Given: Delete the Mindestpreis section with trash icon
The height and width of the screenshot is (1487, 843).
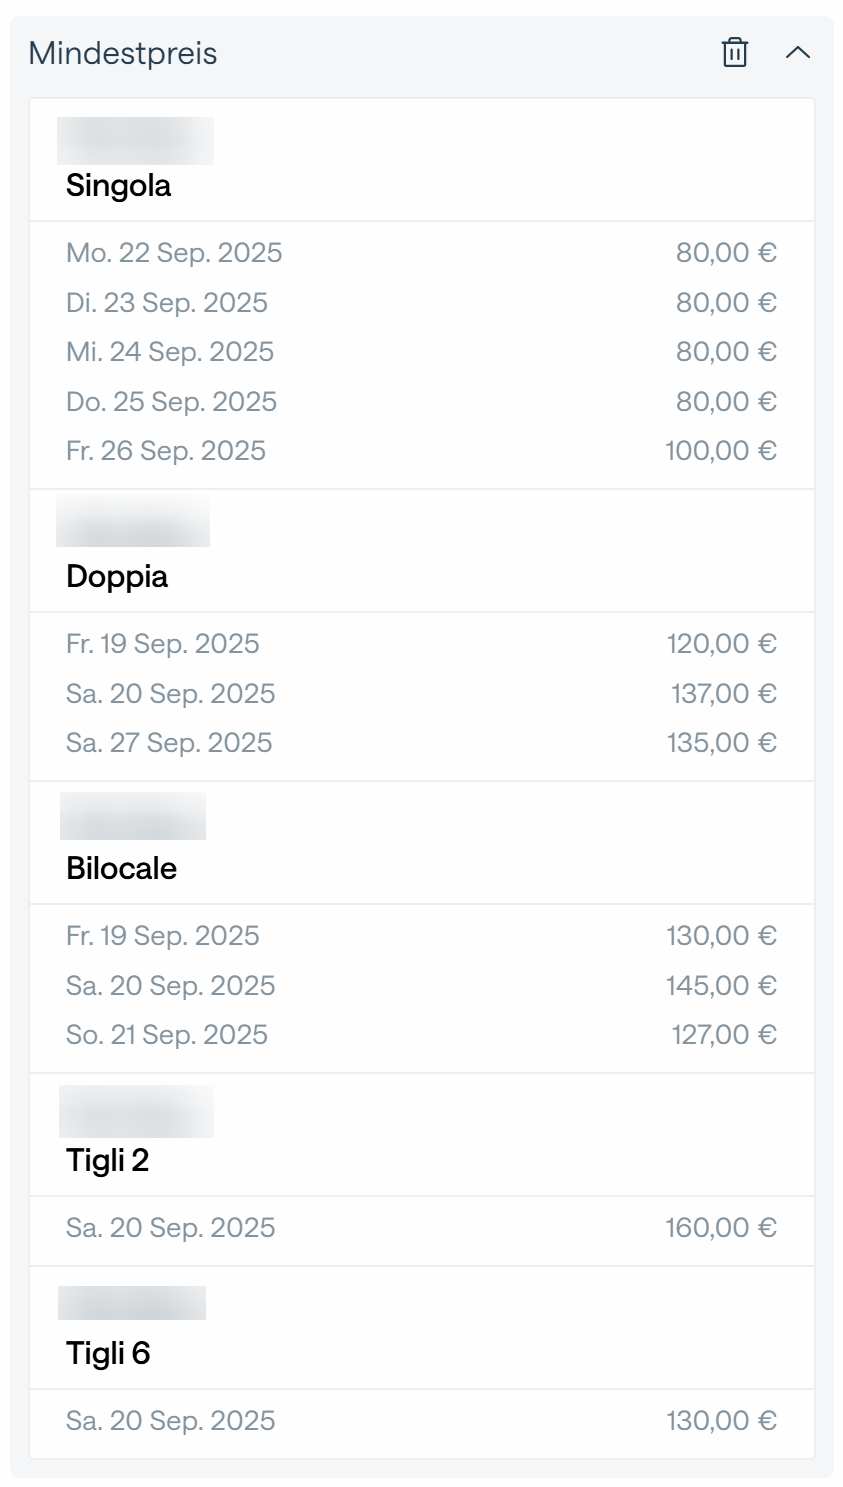Looking at the screenshot, I should point(735,52).
